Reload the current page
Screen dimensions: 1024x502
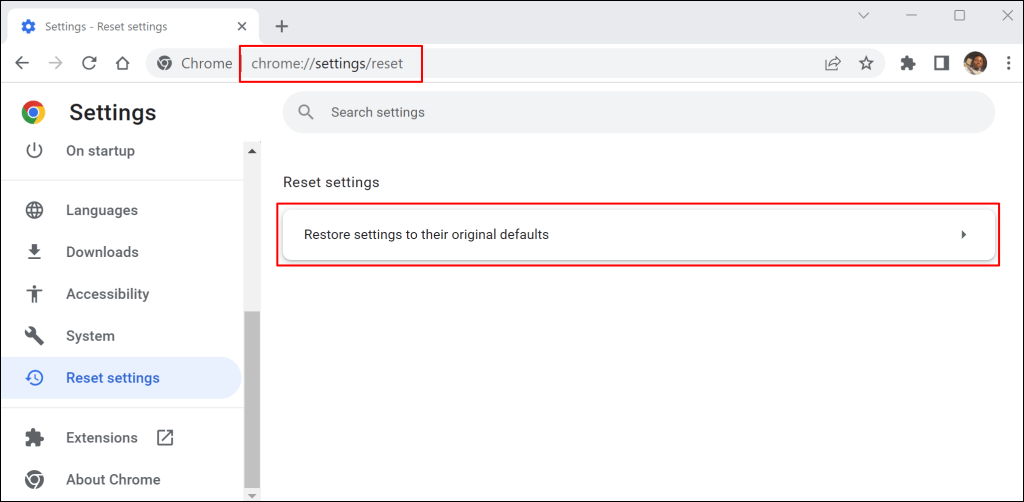coord(89,63)
